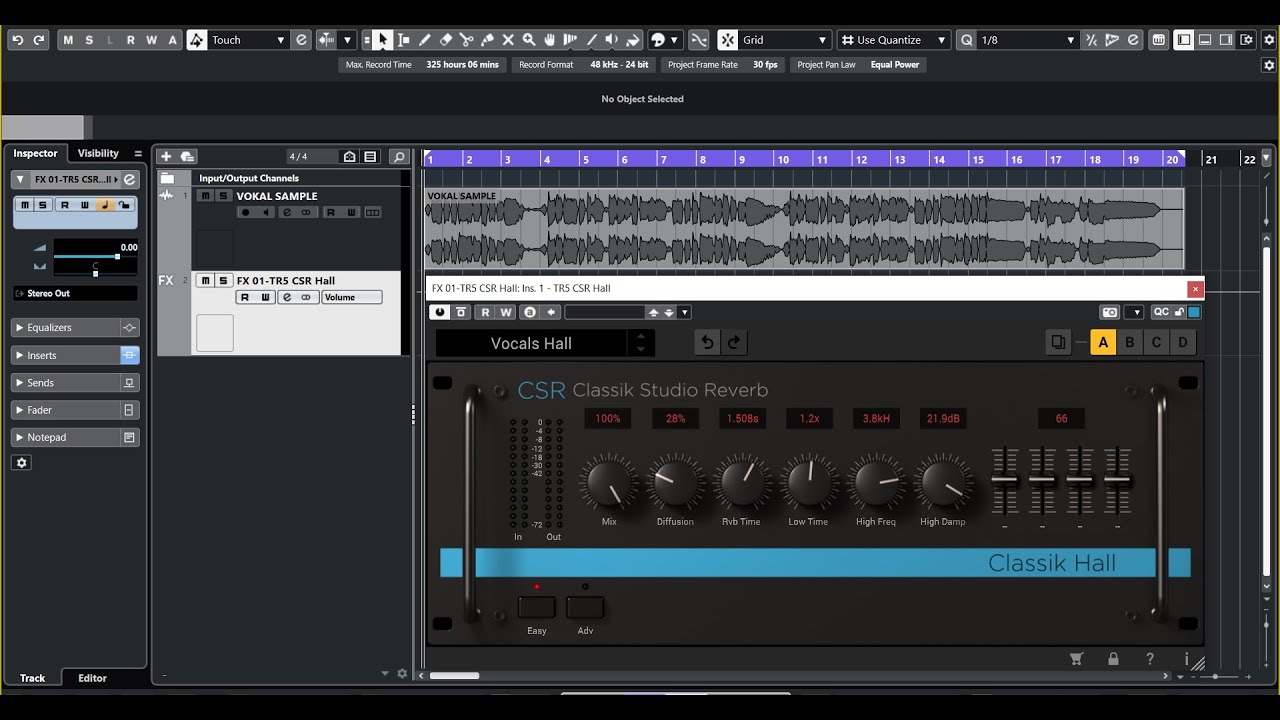Select the Range Selection tool
Screen dimensions: 1280x720
tap(403, 40)
